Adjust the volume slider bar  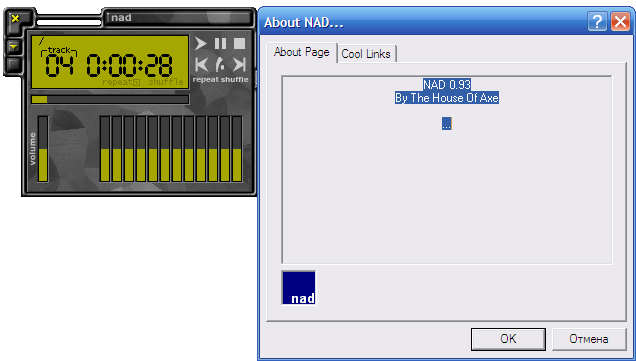coord(43,149)
